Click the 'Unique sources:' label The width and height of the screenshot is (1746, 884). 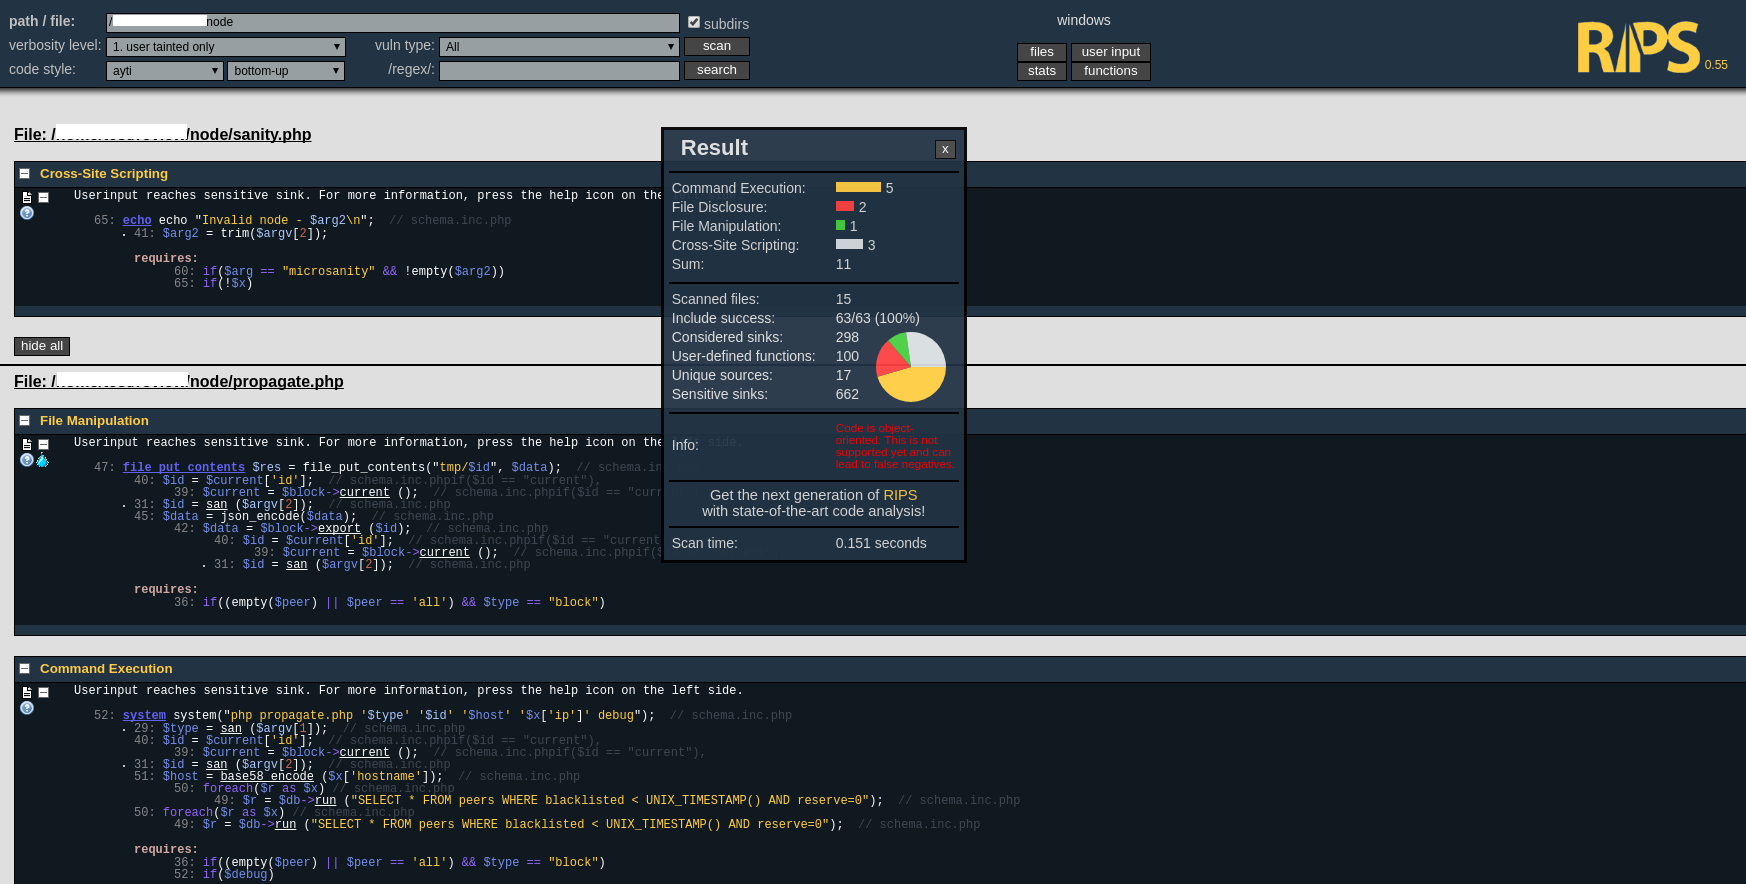pyautogui.click(x=722, y=375)
